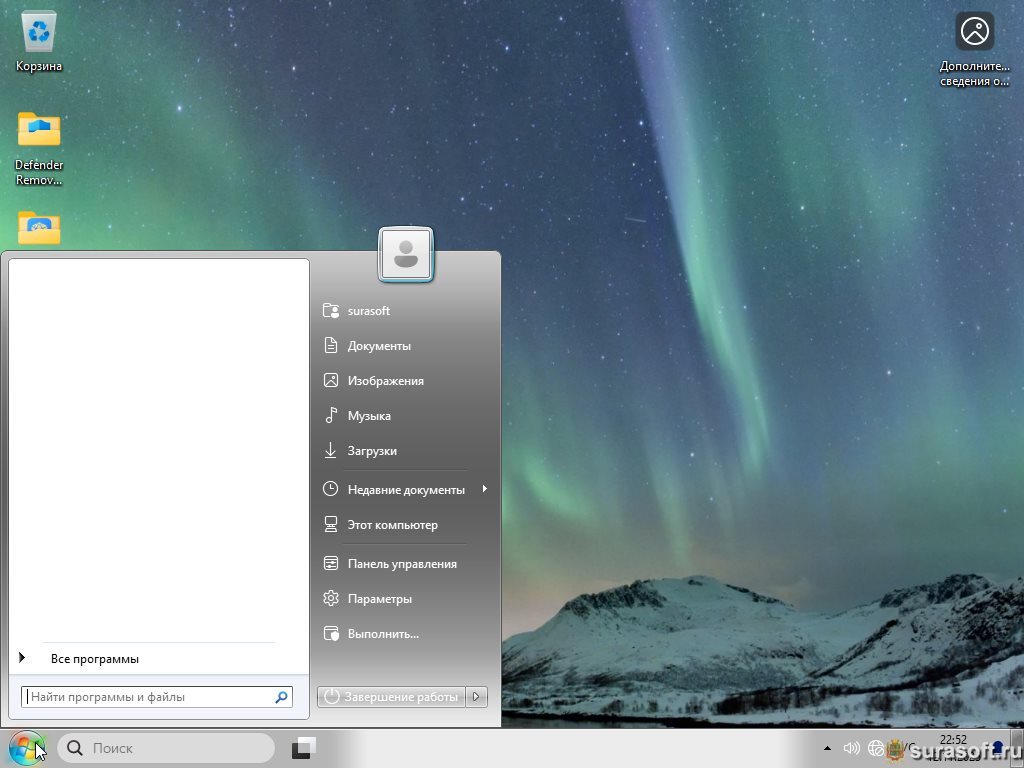
Task: Click the taskbar Поиск search box
Action: (x=166, y=748)
